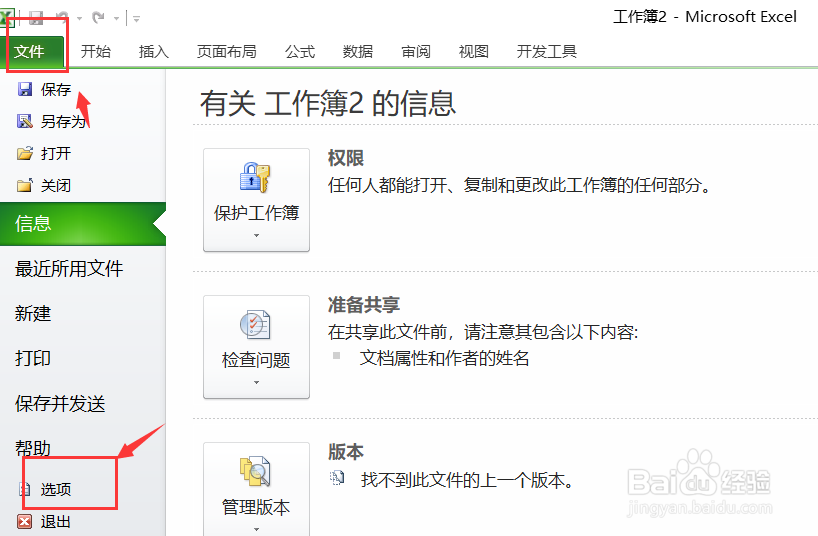Open the 开发工具 tab
The height and width of the screenshot is (536, 818).
tap(546, 52)
